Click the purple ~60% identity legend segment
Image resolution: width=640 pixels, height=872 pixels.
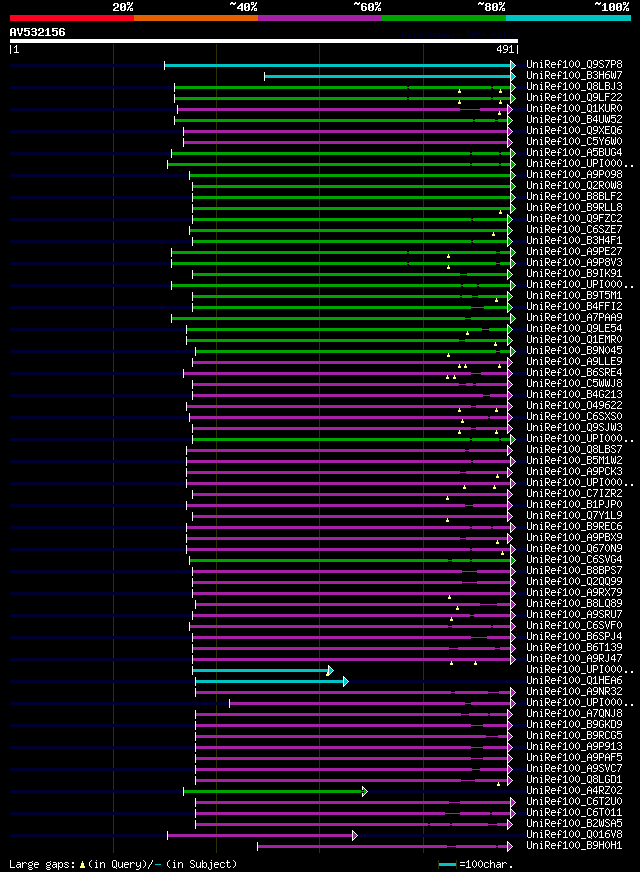tap(320, 18)
